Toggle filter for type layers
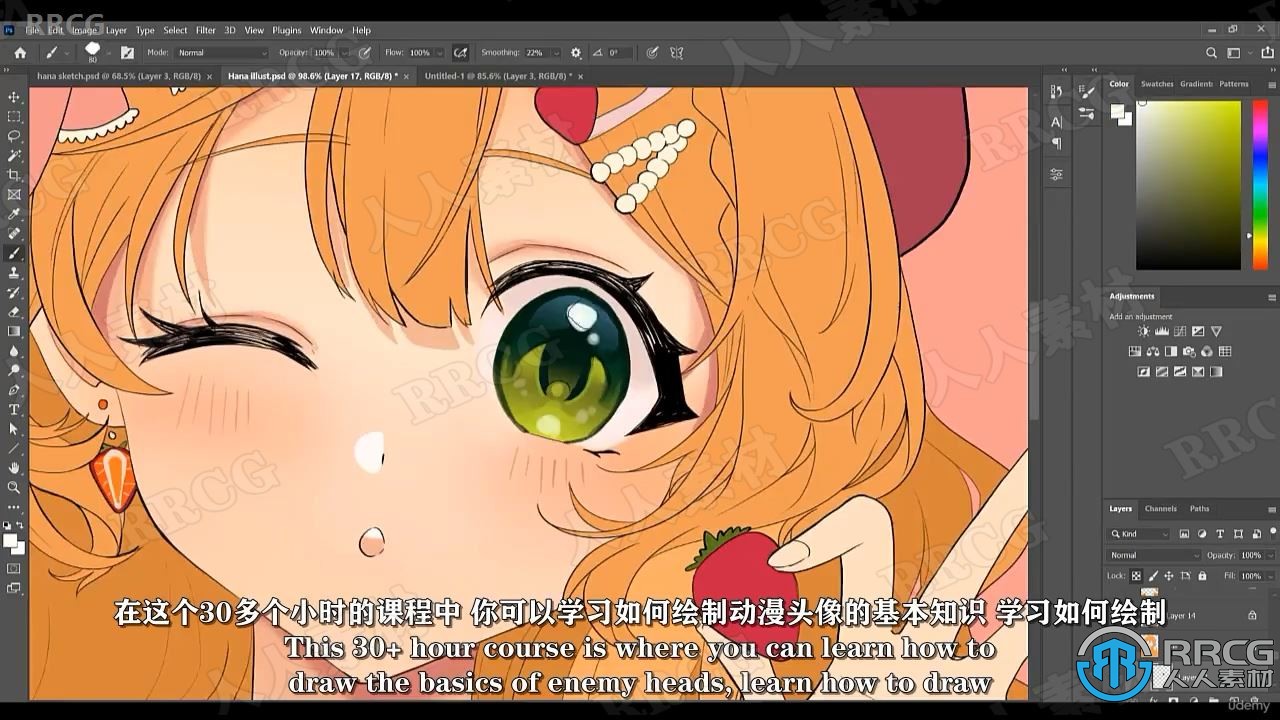The height and width of the screenshot is (720, 1280). coord(1220,534)
